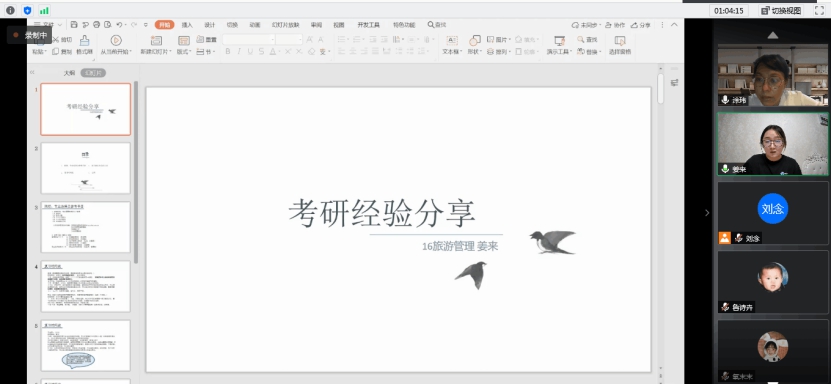This screenshot has height=384, width=831.
Task: Click the Save icon in quick access toolbar
Action: [x=74, y=25]
